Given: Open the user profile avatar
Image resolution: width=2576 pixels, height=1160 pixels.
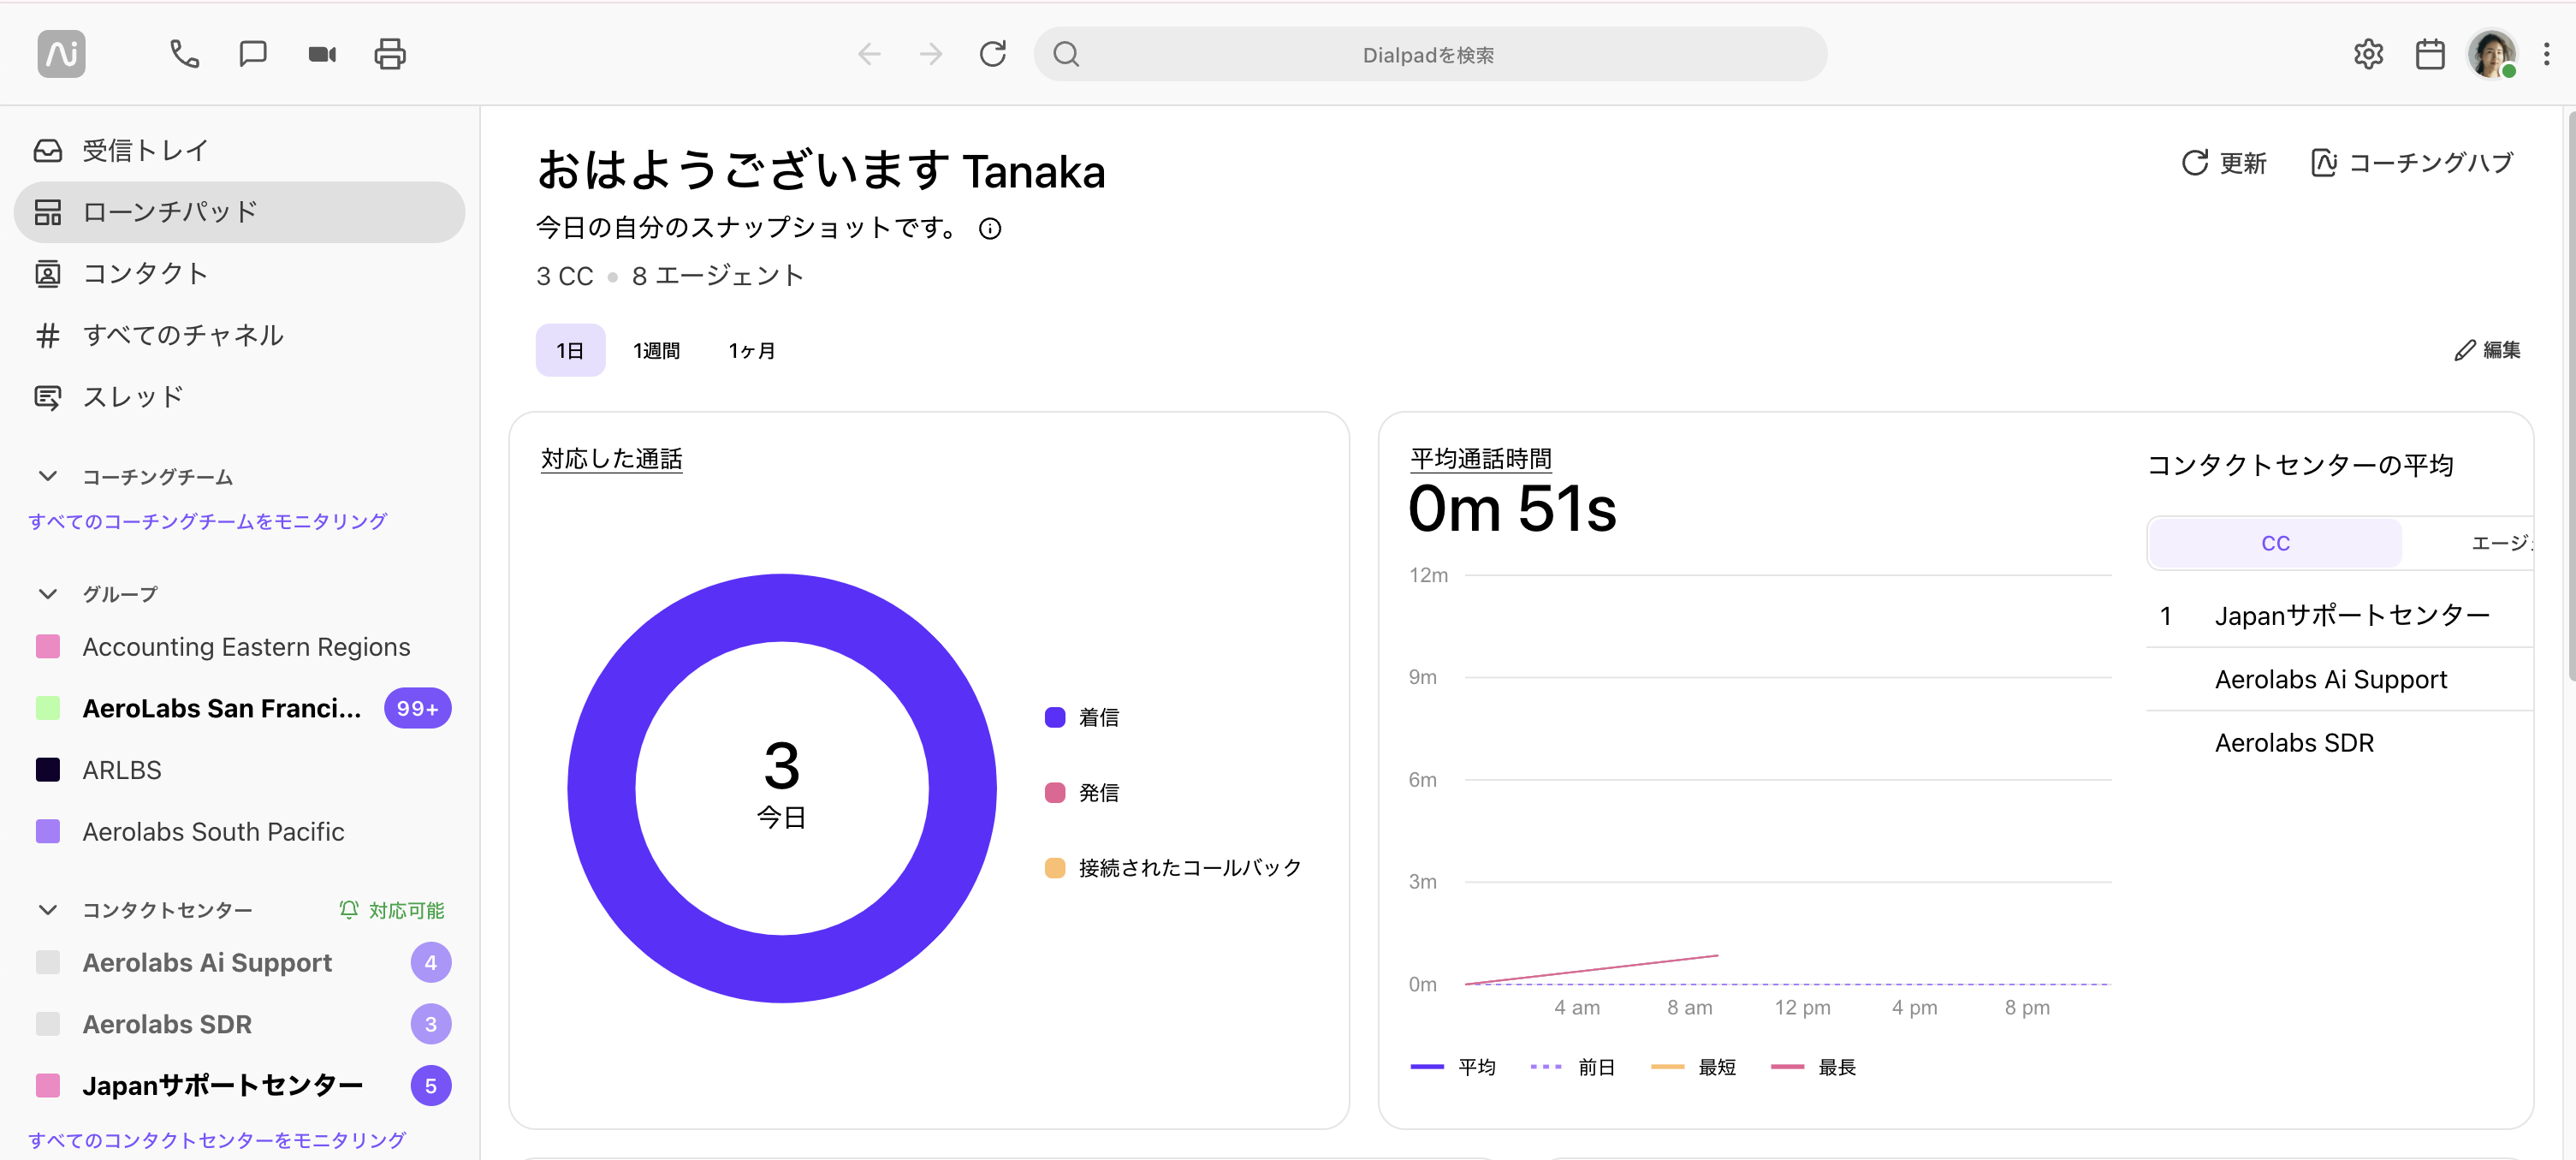Looking at the screenshot, I should pos(2492,54).
